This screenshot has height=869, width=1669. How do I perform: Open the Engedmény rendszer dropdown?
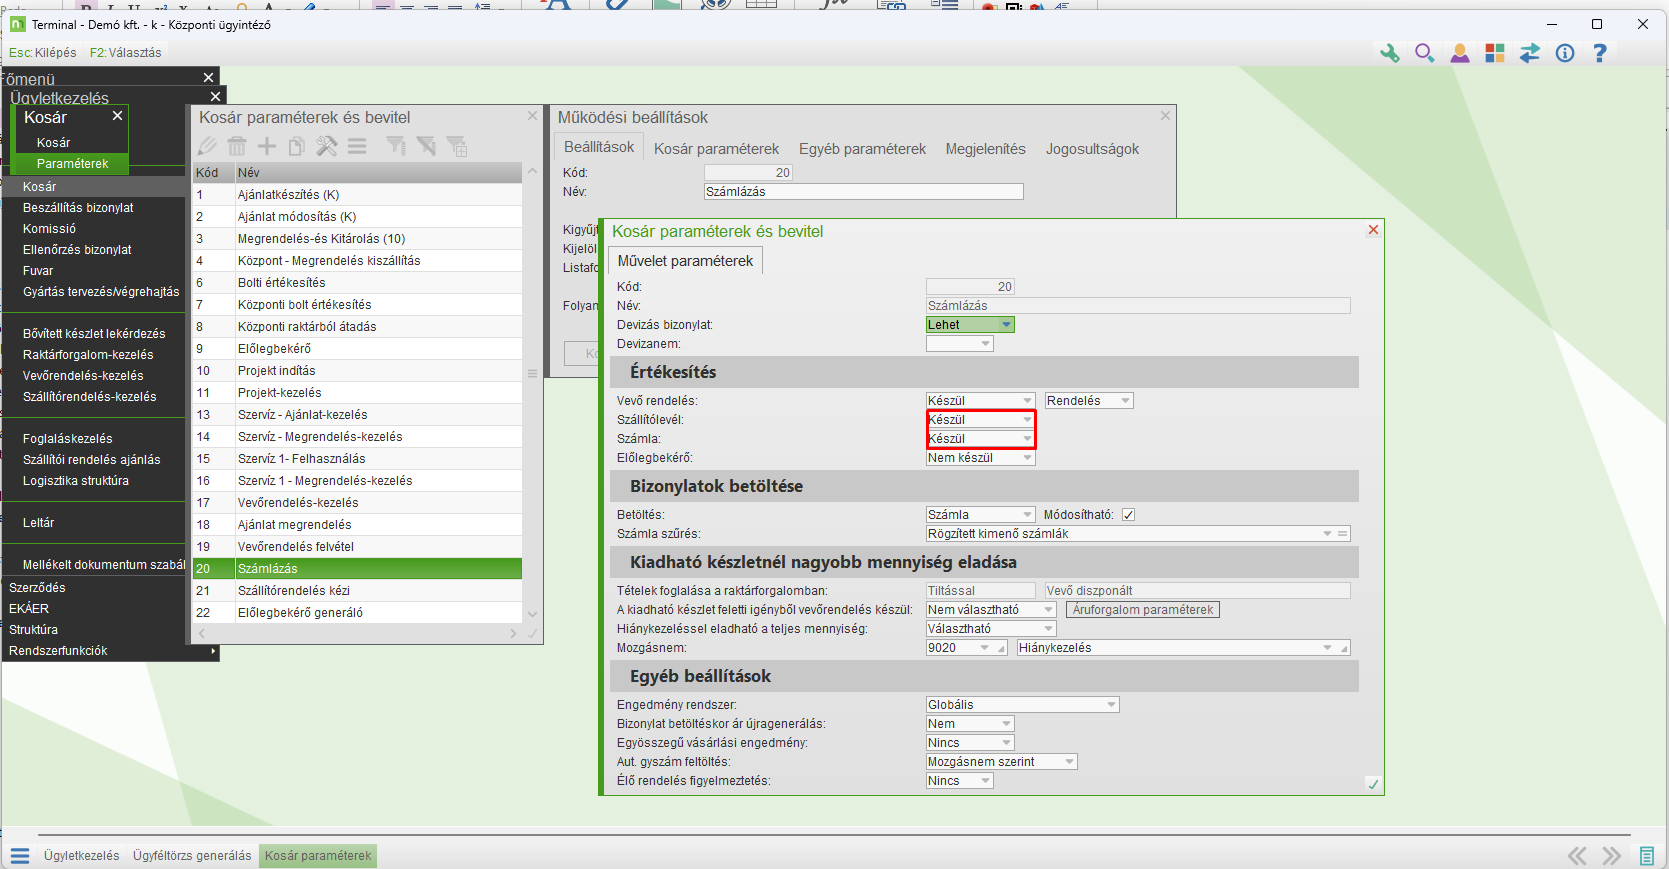1111,705
